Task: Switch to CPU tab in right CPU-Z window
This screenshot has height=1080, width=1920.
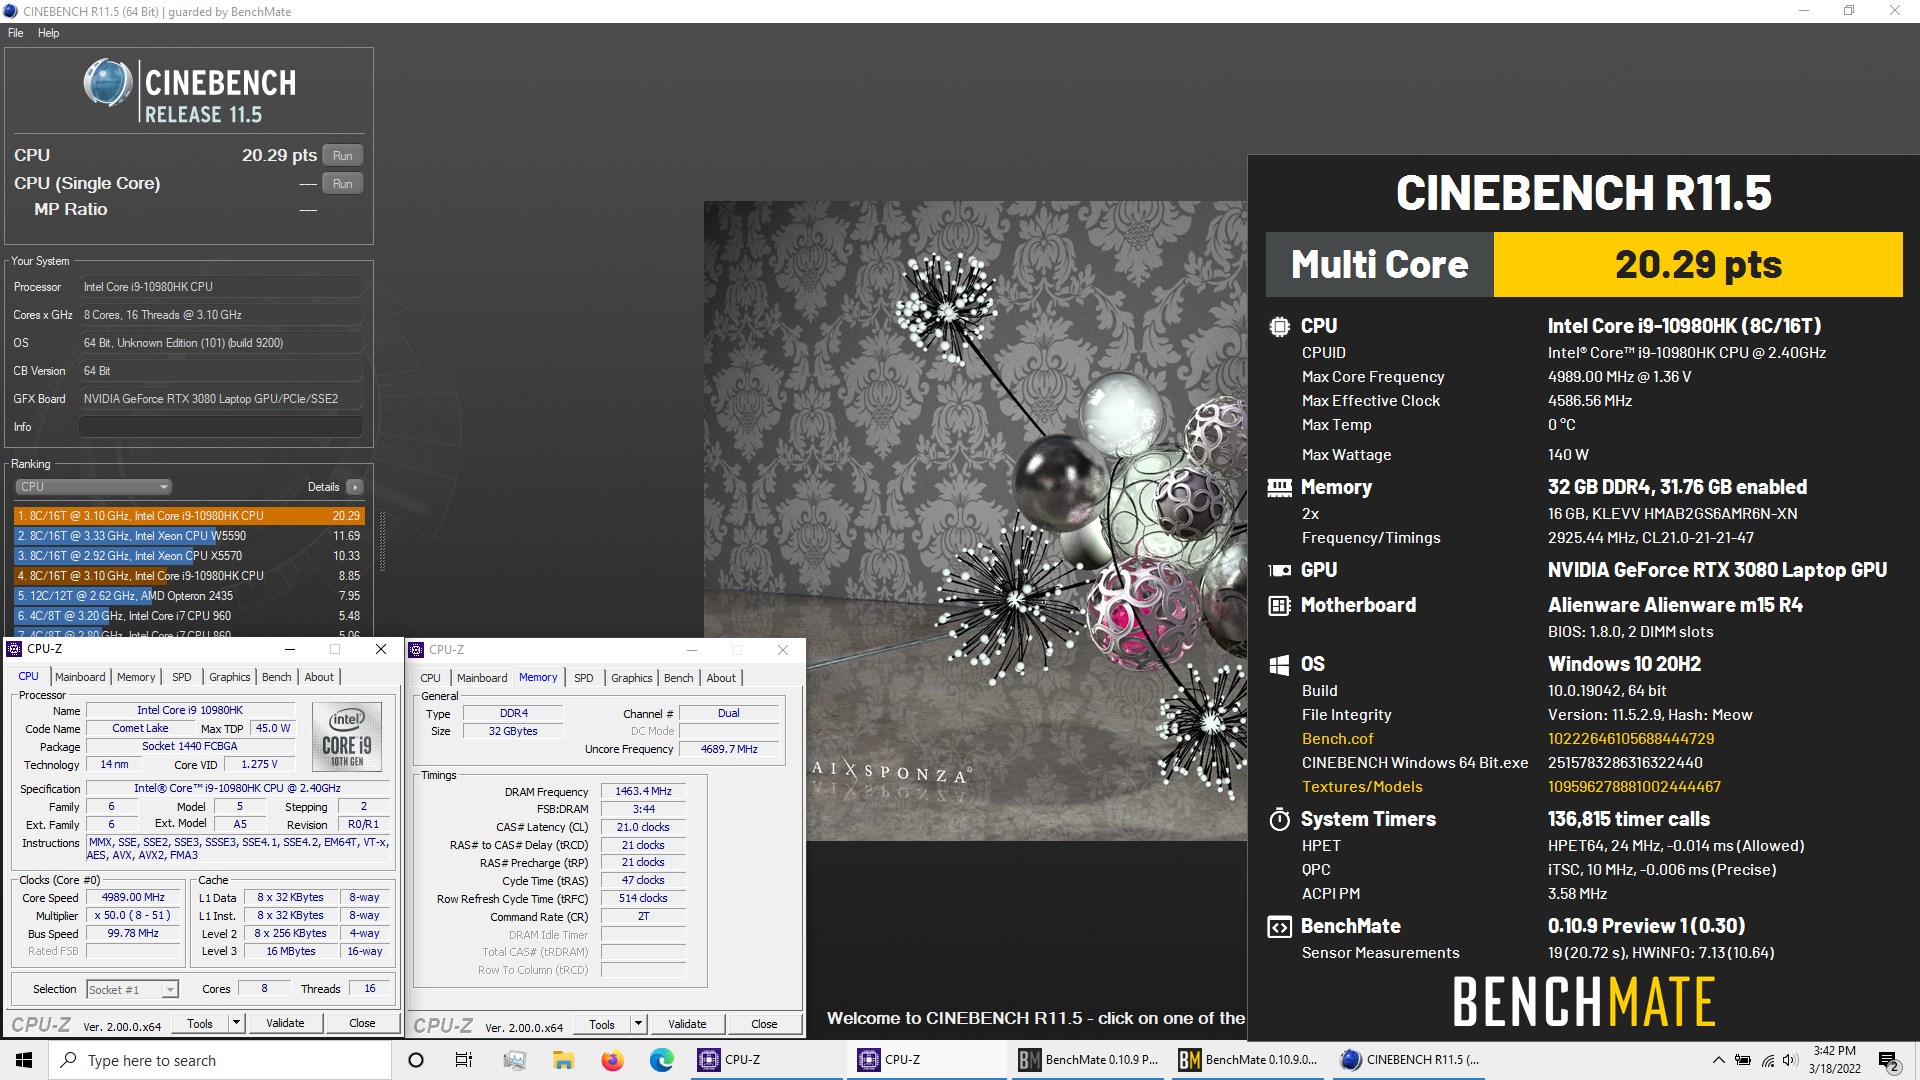Action: [x=430, y=678]
